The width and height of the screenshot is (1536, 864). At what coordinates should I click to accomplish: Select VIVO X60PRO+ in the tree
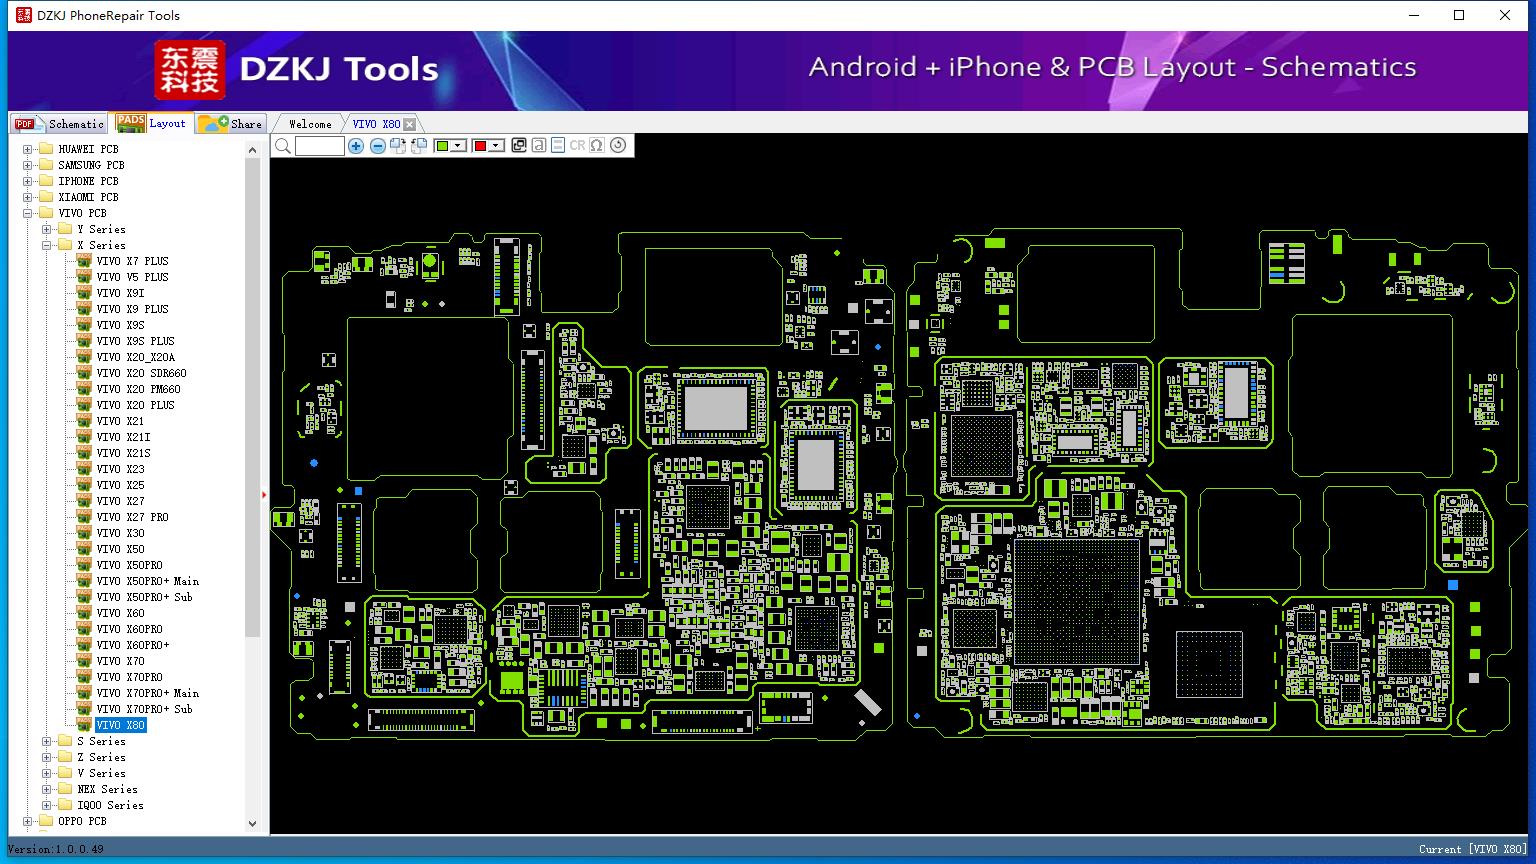(x=132, y=645)
